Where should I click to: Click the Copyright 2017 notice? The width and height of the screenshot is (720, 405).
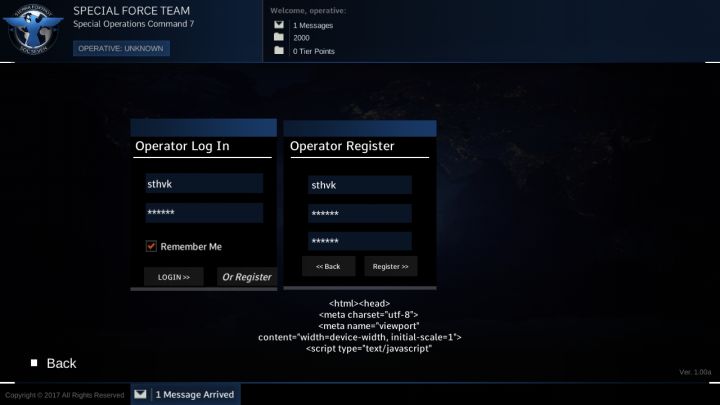65,395
